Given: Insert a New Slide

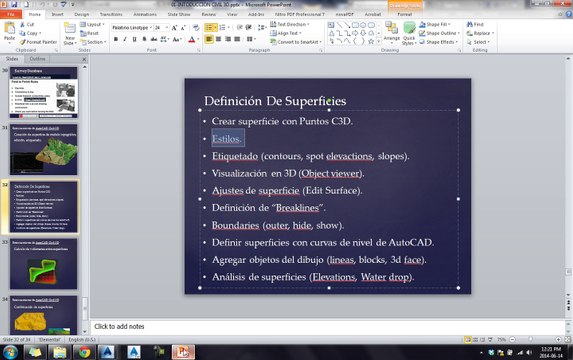Looking at the screenshot, I should click(x=69, y=33).
